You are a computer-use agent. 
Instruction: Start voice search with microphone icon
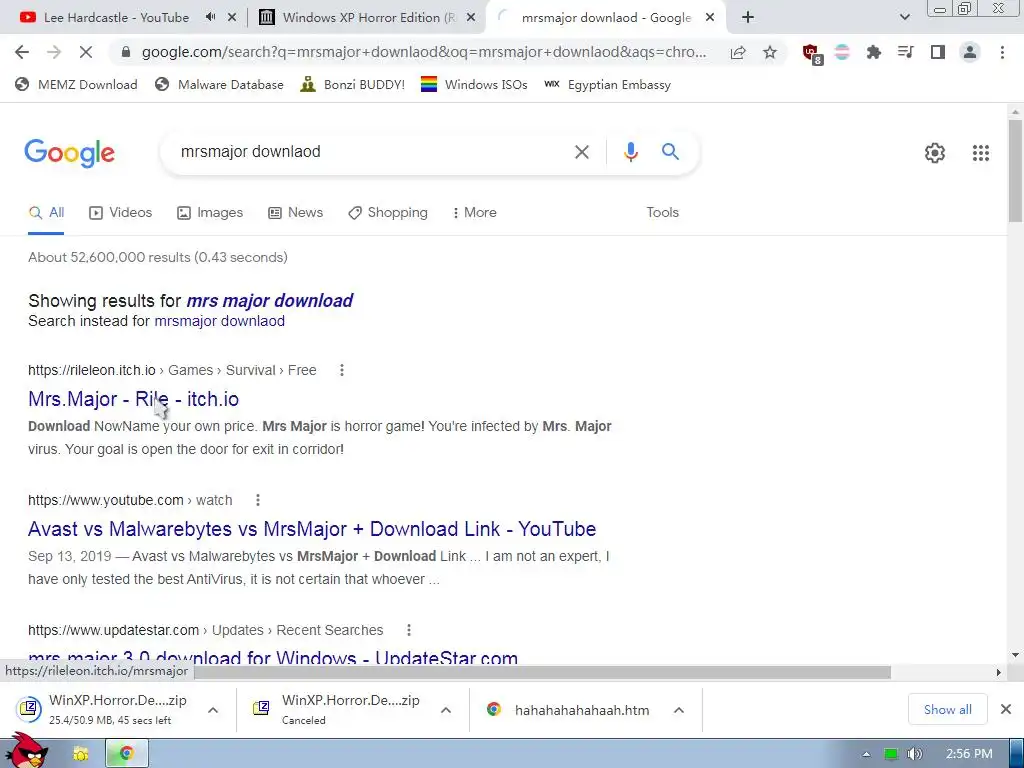(x=630, y=152)
